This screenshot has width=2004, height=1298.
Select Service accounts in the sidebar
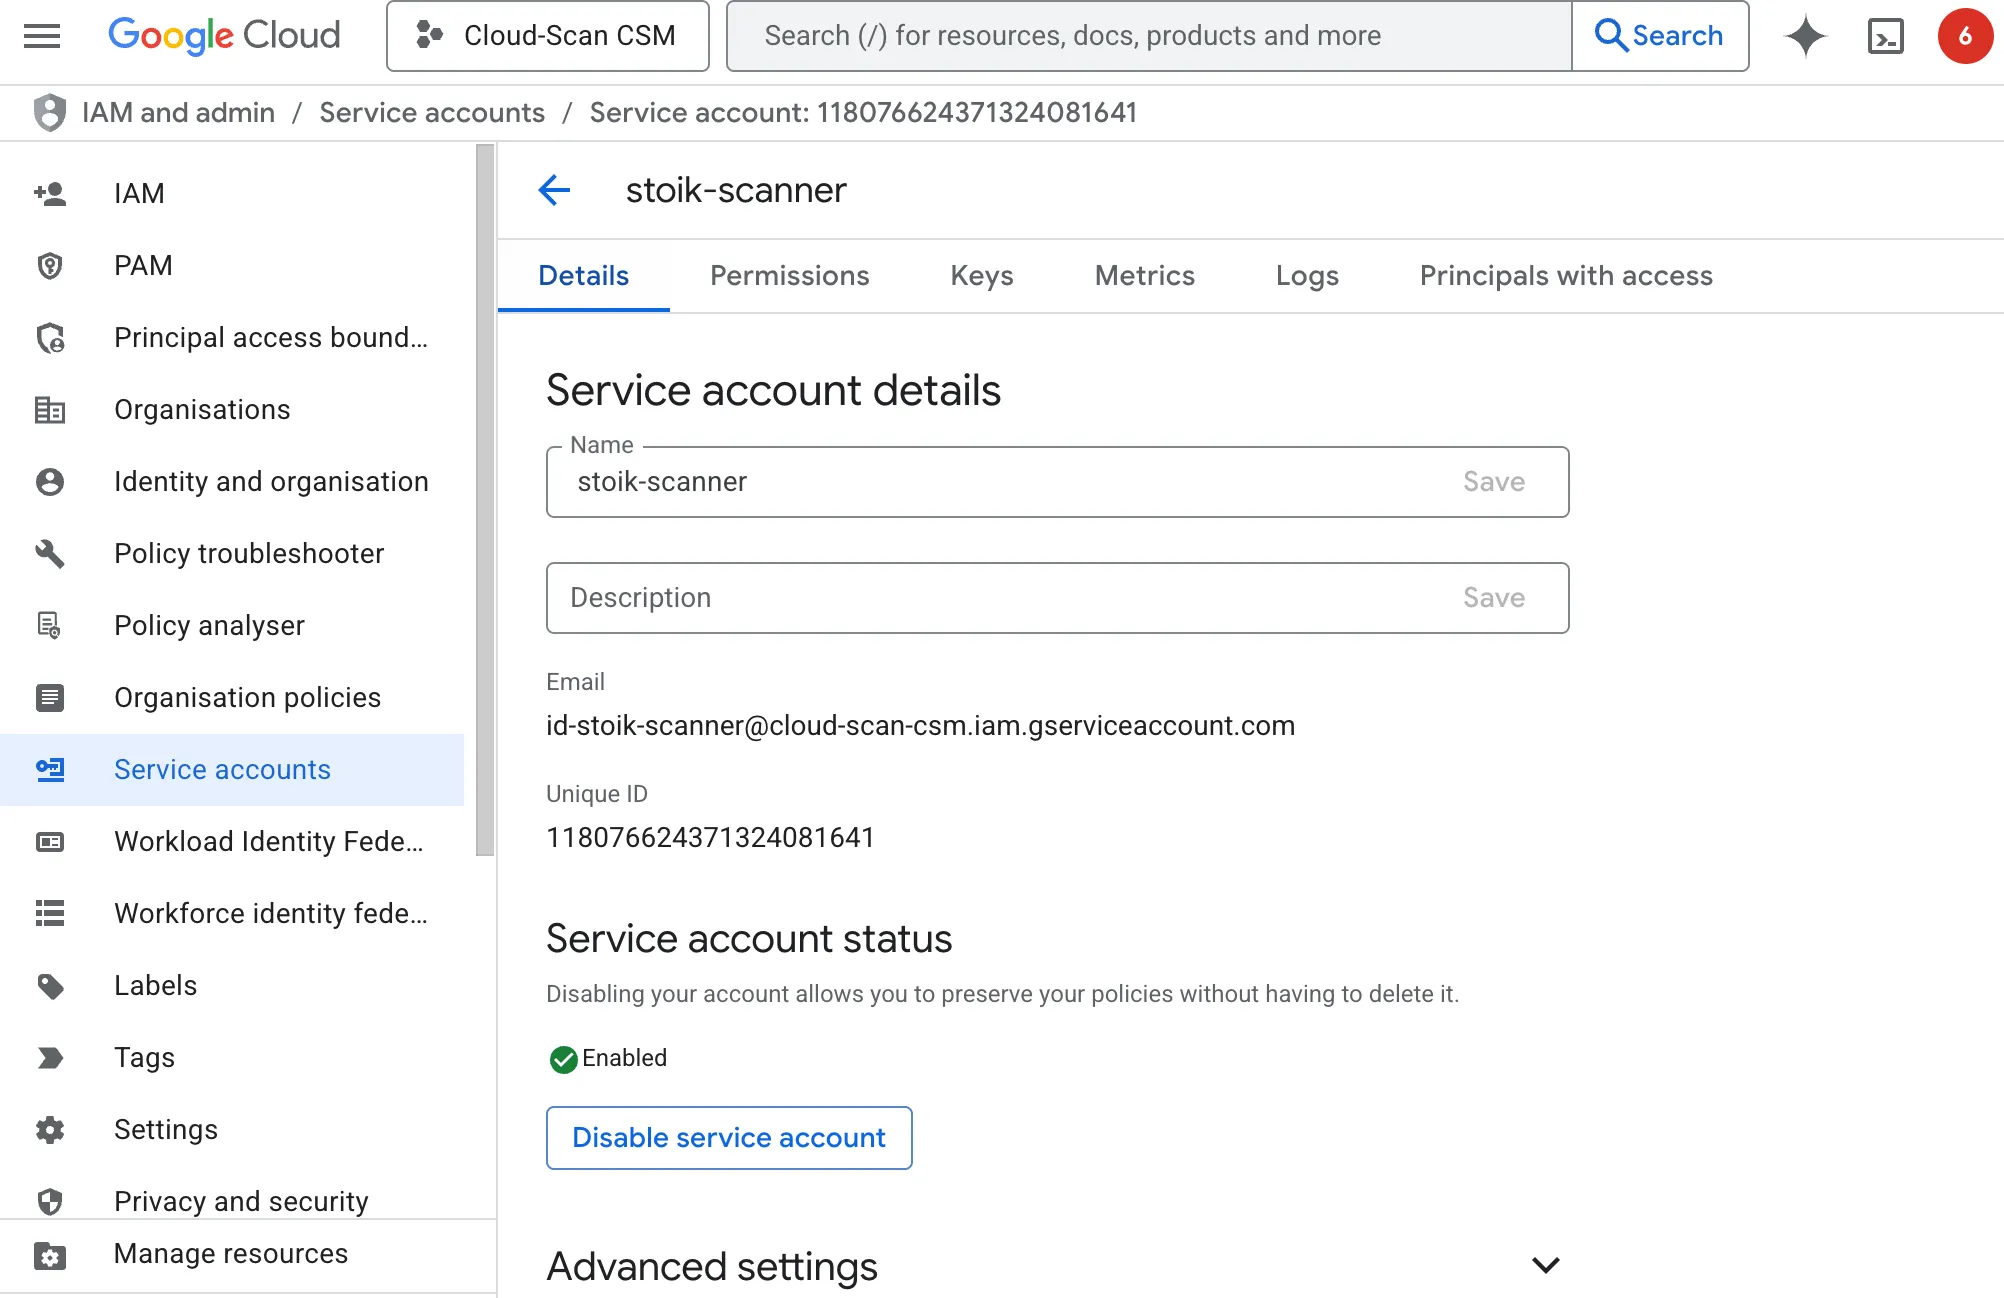pos(232,769)
